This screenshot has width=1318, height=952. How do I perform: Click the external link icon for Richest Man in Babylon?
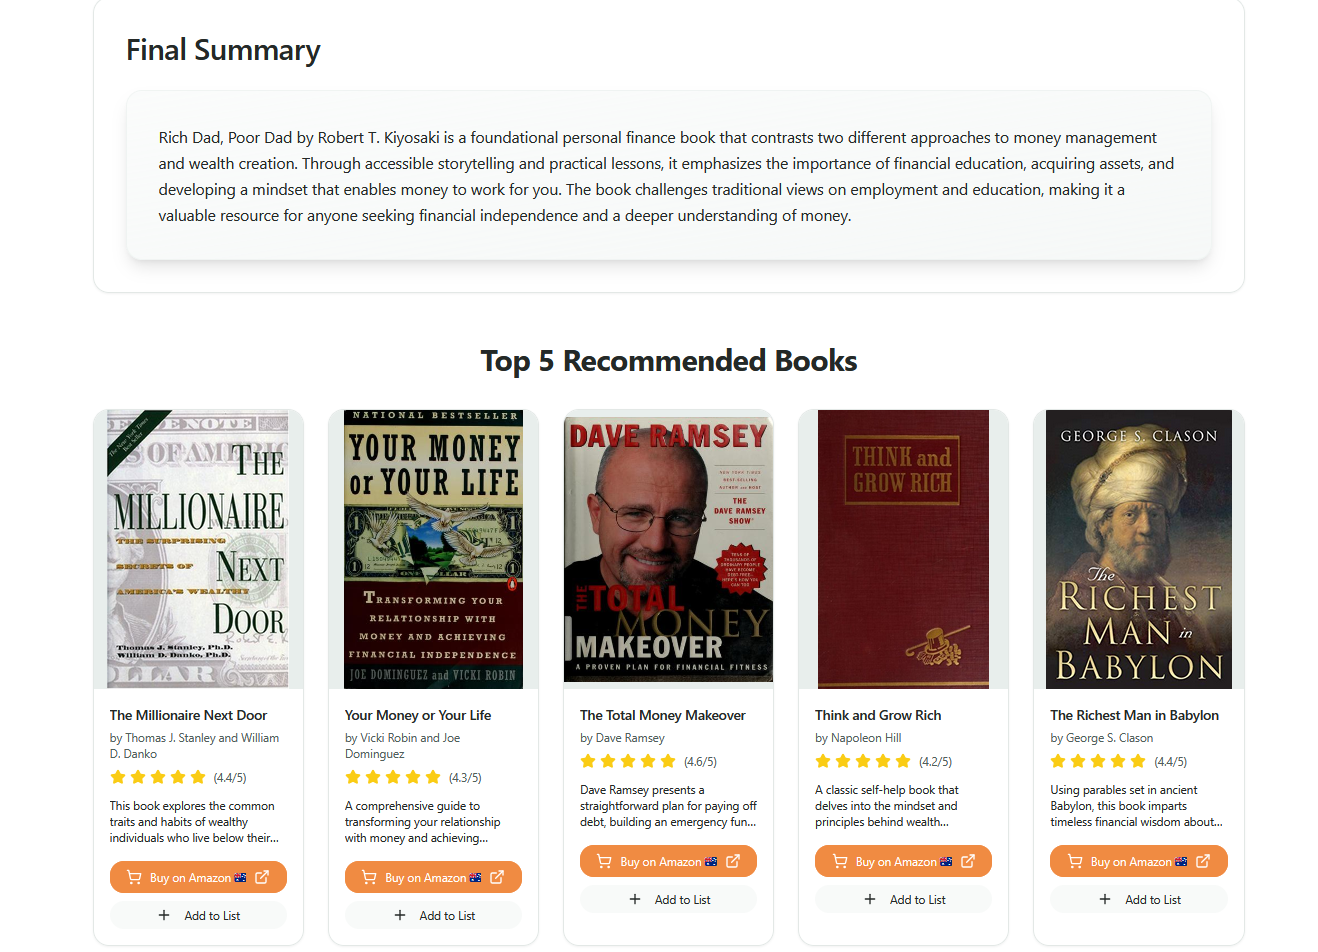coord(1203,862)
